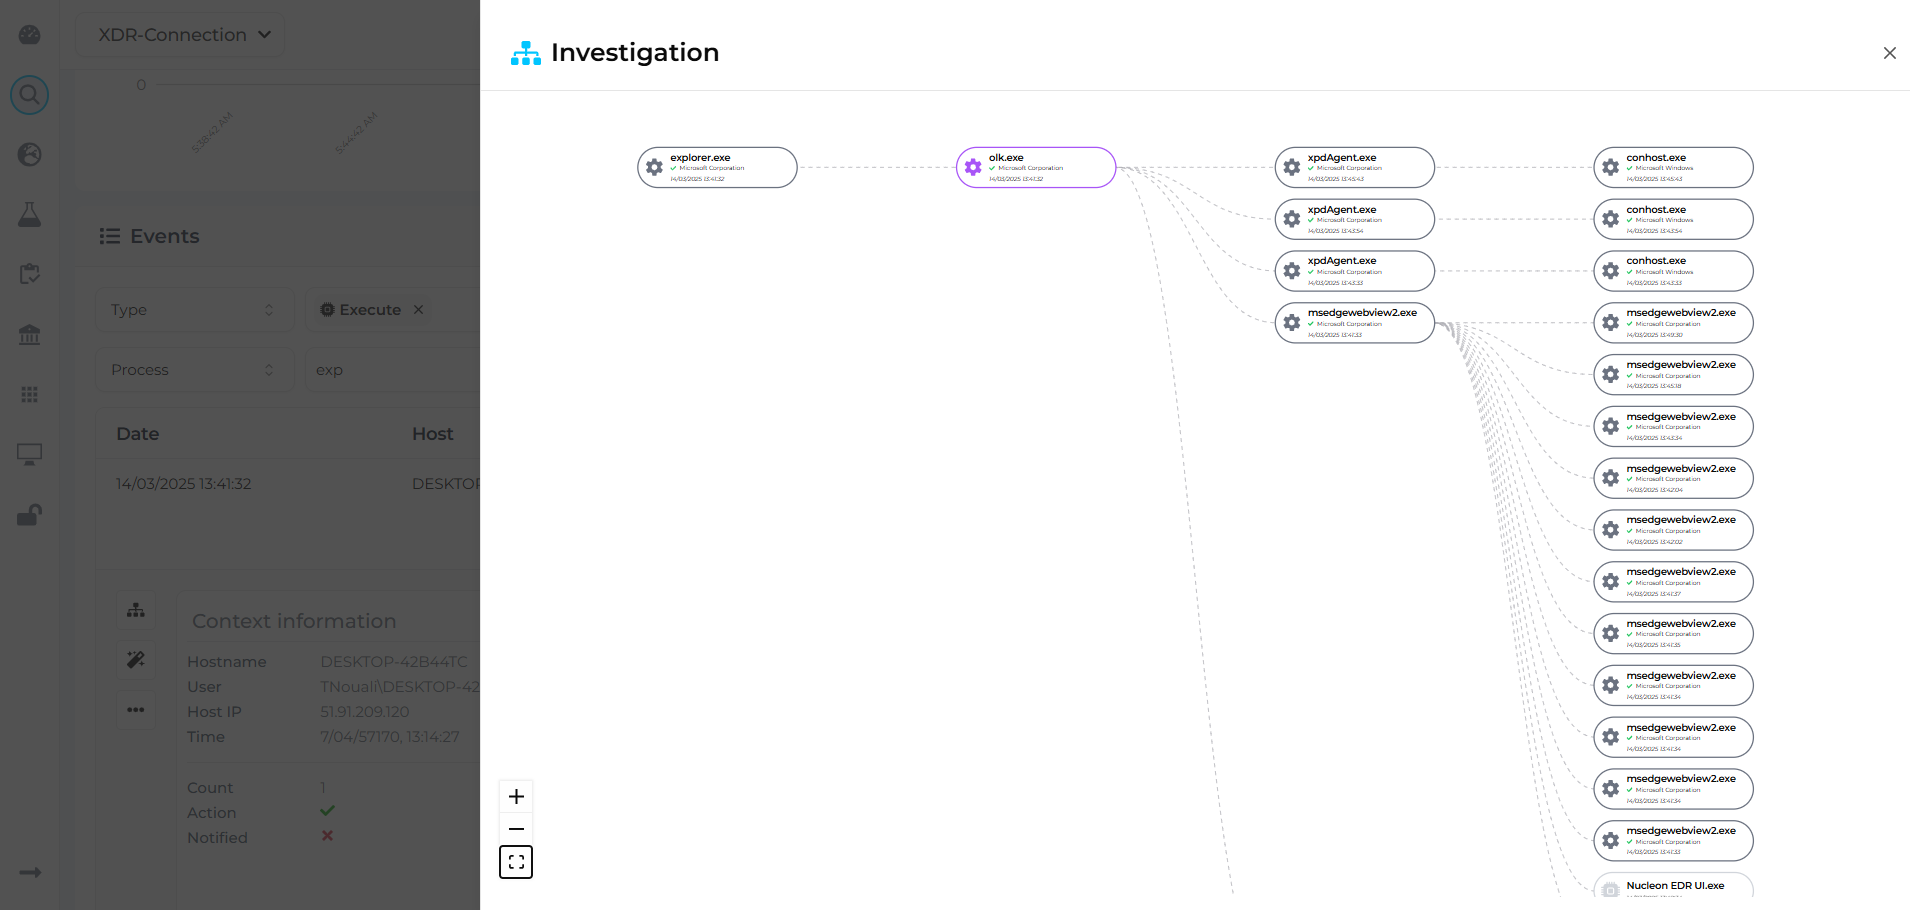Select the explorer.exe process node

point(717,167)
